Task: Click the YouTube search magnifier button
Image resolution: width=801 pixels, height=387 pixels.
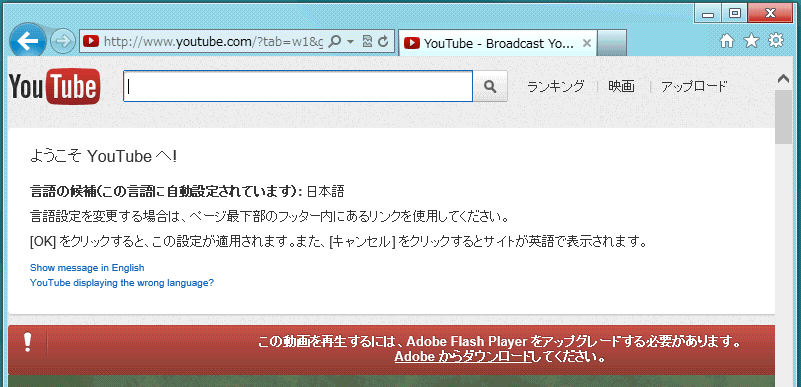Action: (490, 86)
